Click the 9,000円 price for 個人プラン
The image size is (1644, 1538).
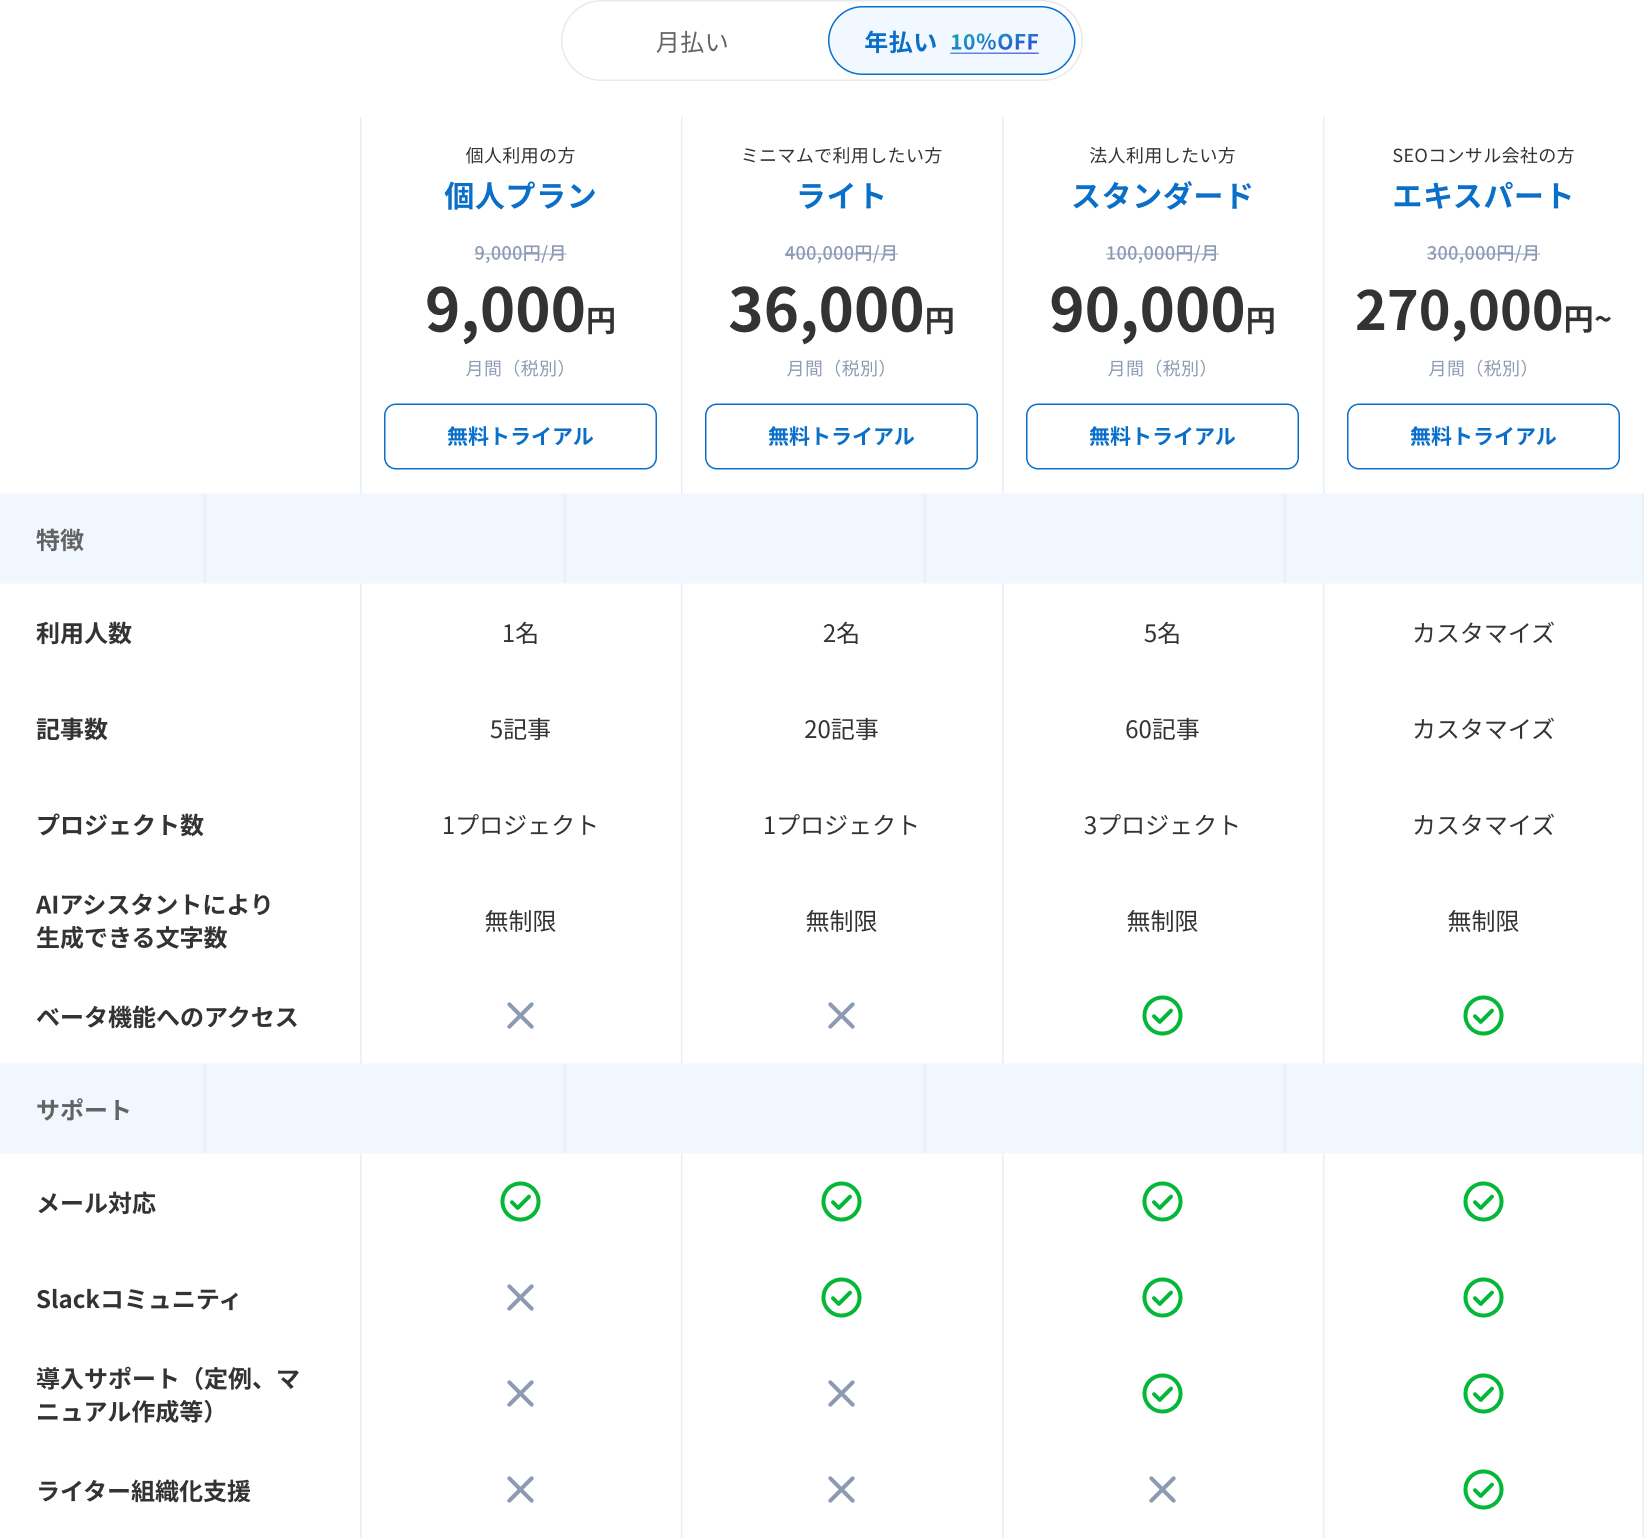520,311
